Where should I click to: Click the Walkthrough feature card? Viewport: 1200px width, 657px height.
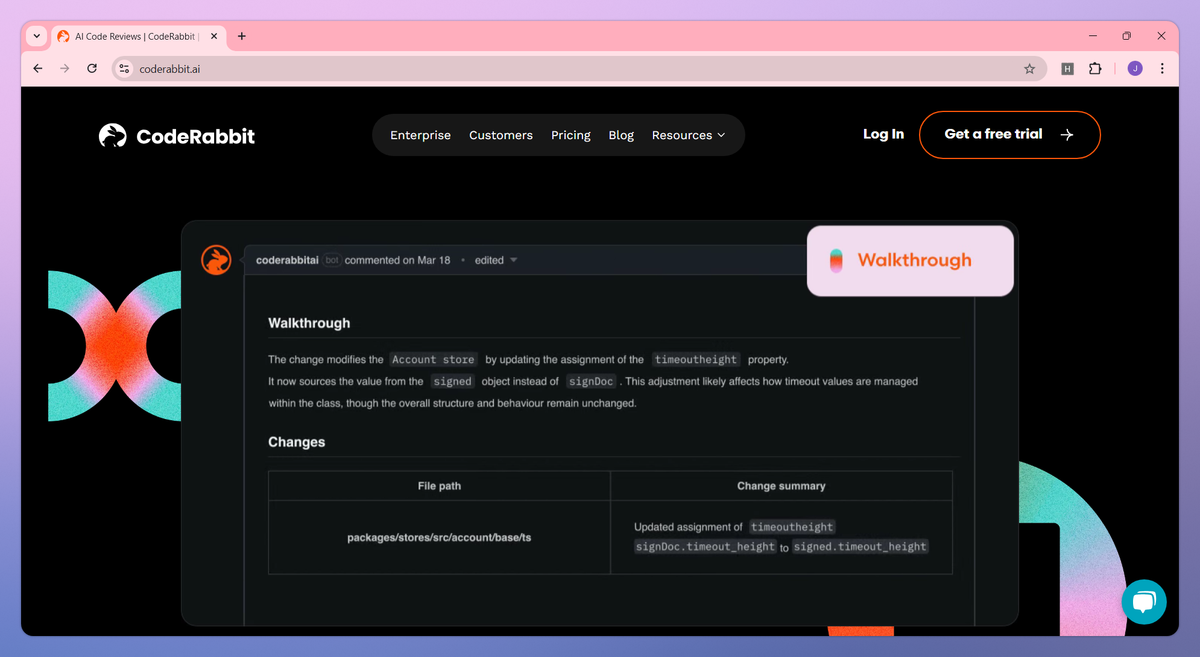point(911,260)
